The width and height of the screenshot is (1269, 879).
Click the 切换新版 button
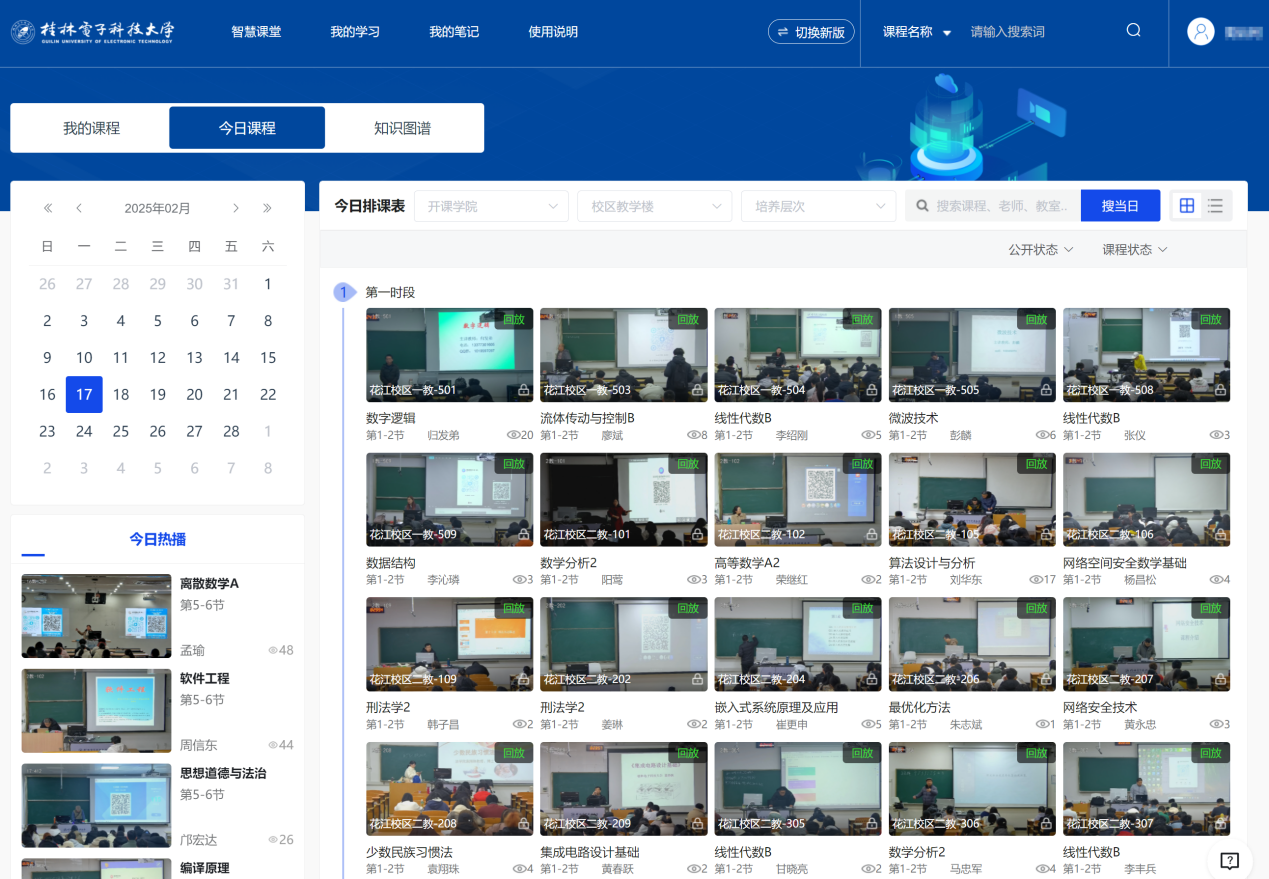tap(811, 32)
